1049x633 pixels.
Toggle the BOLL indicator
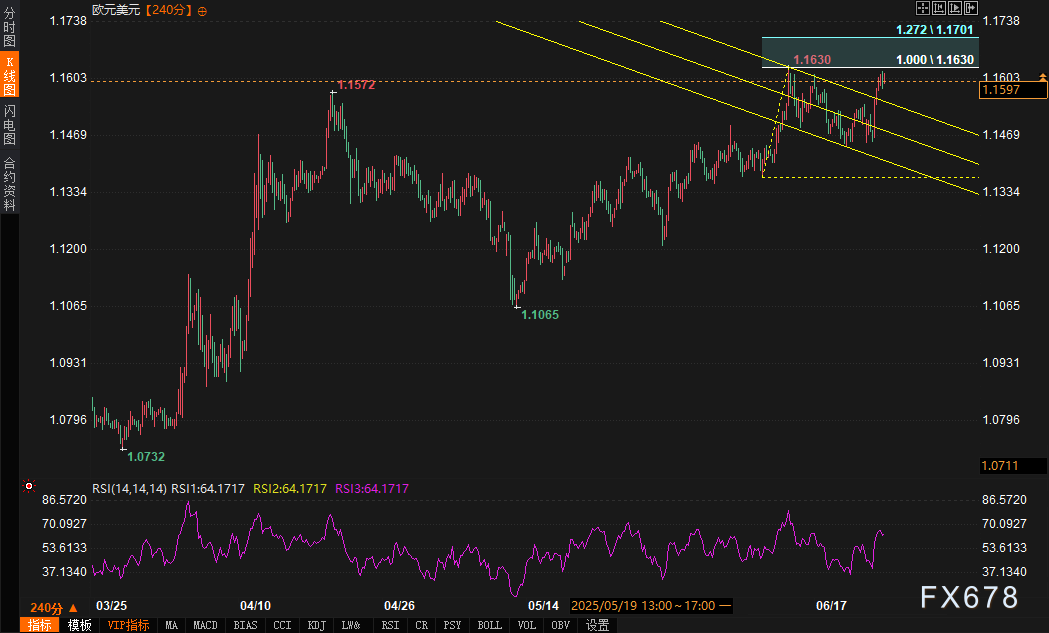tap(489, 625)
